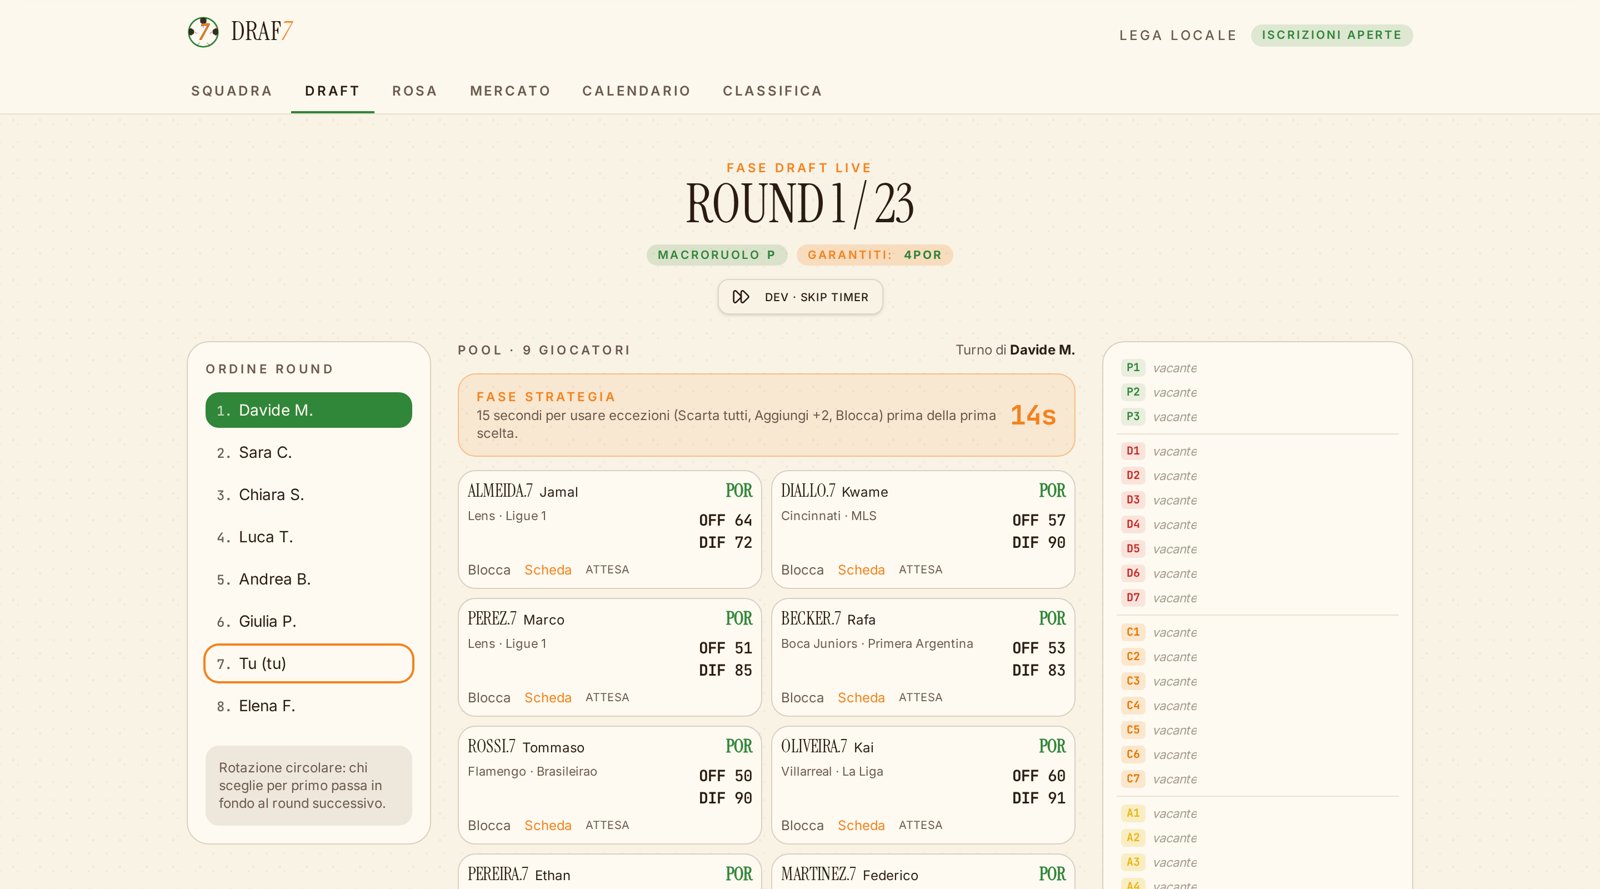
Task: Select Davide M. in round order
Action: [309, 410]
